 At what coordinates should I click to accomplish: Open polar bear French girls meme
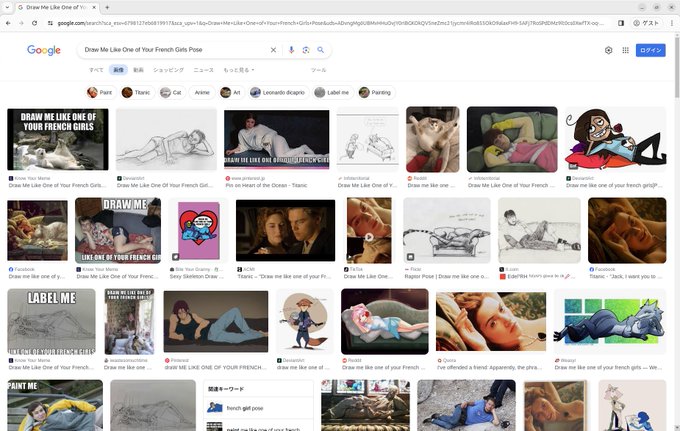(58, 139)
